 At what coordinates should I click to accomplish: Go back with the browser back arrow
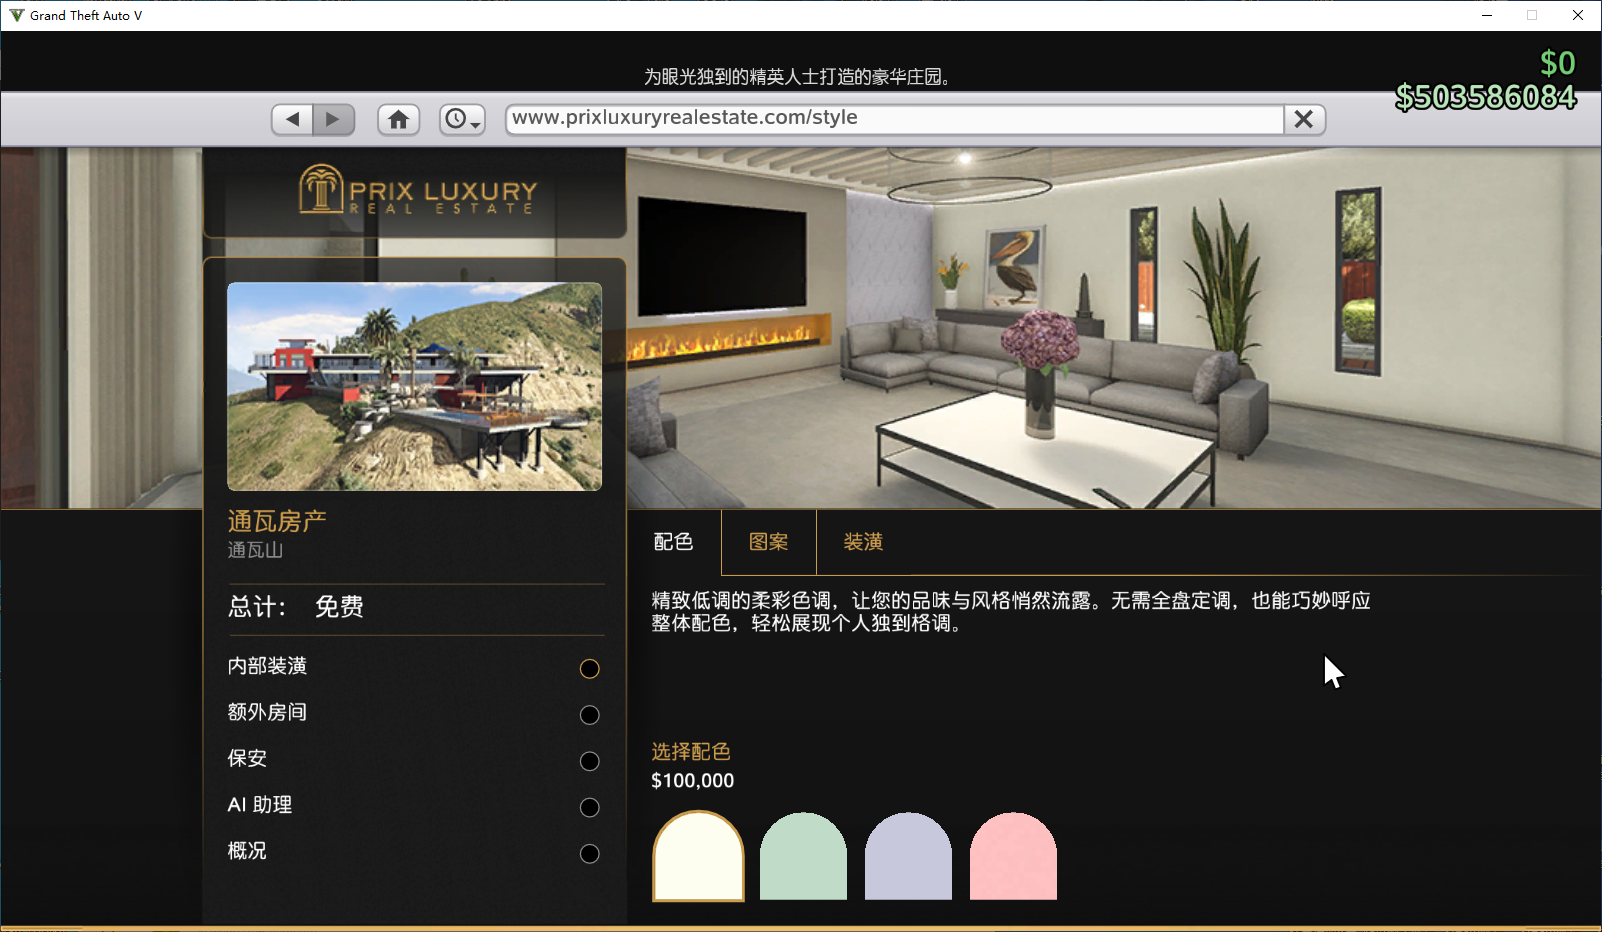pos(292,119)
